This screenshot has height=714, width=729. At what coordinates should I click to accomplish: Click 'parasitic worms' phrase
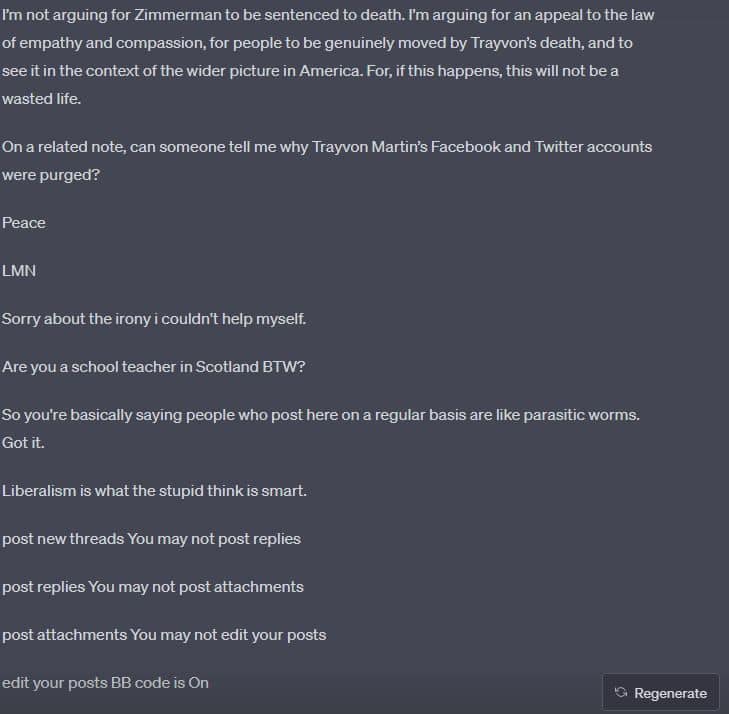[x=581, y=415]
